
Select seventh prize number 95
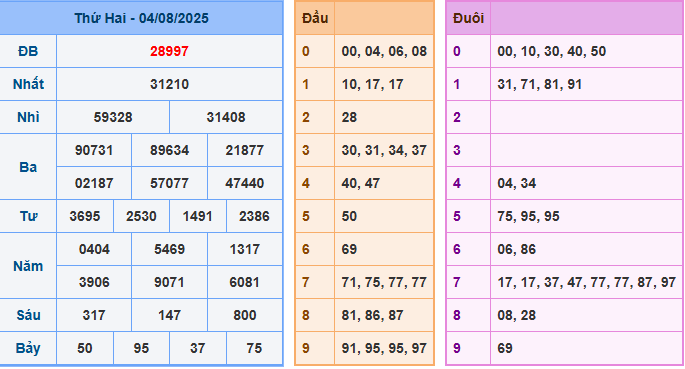click(x=141, y=348)
